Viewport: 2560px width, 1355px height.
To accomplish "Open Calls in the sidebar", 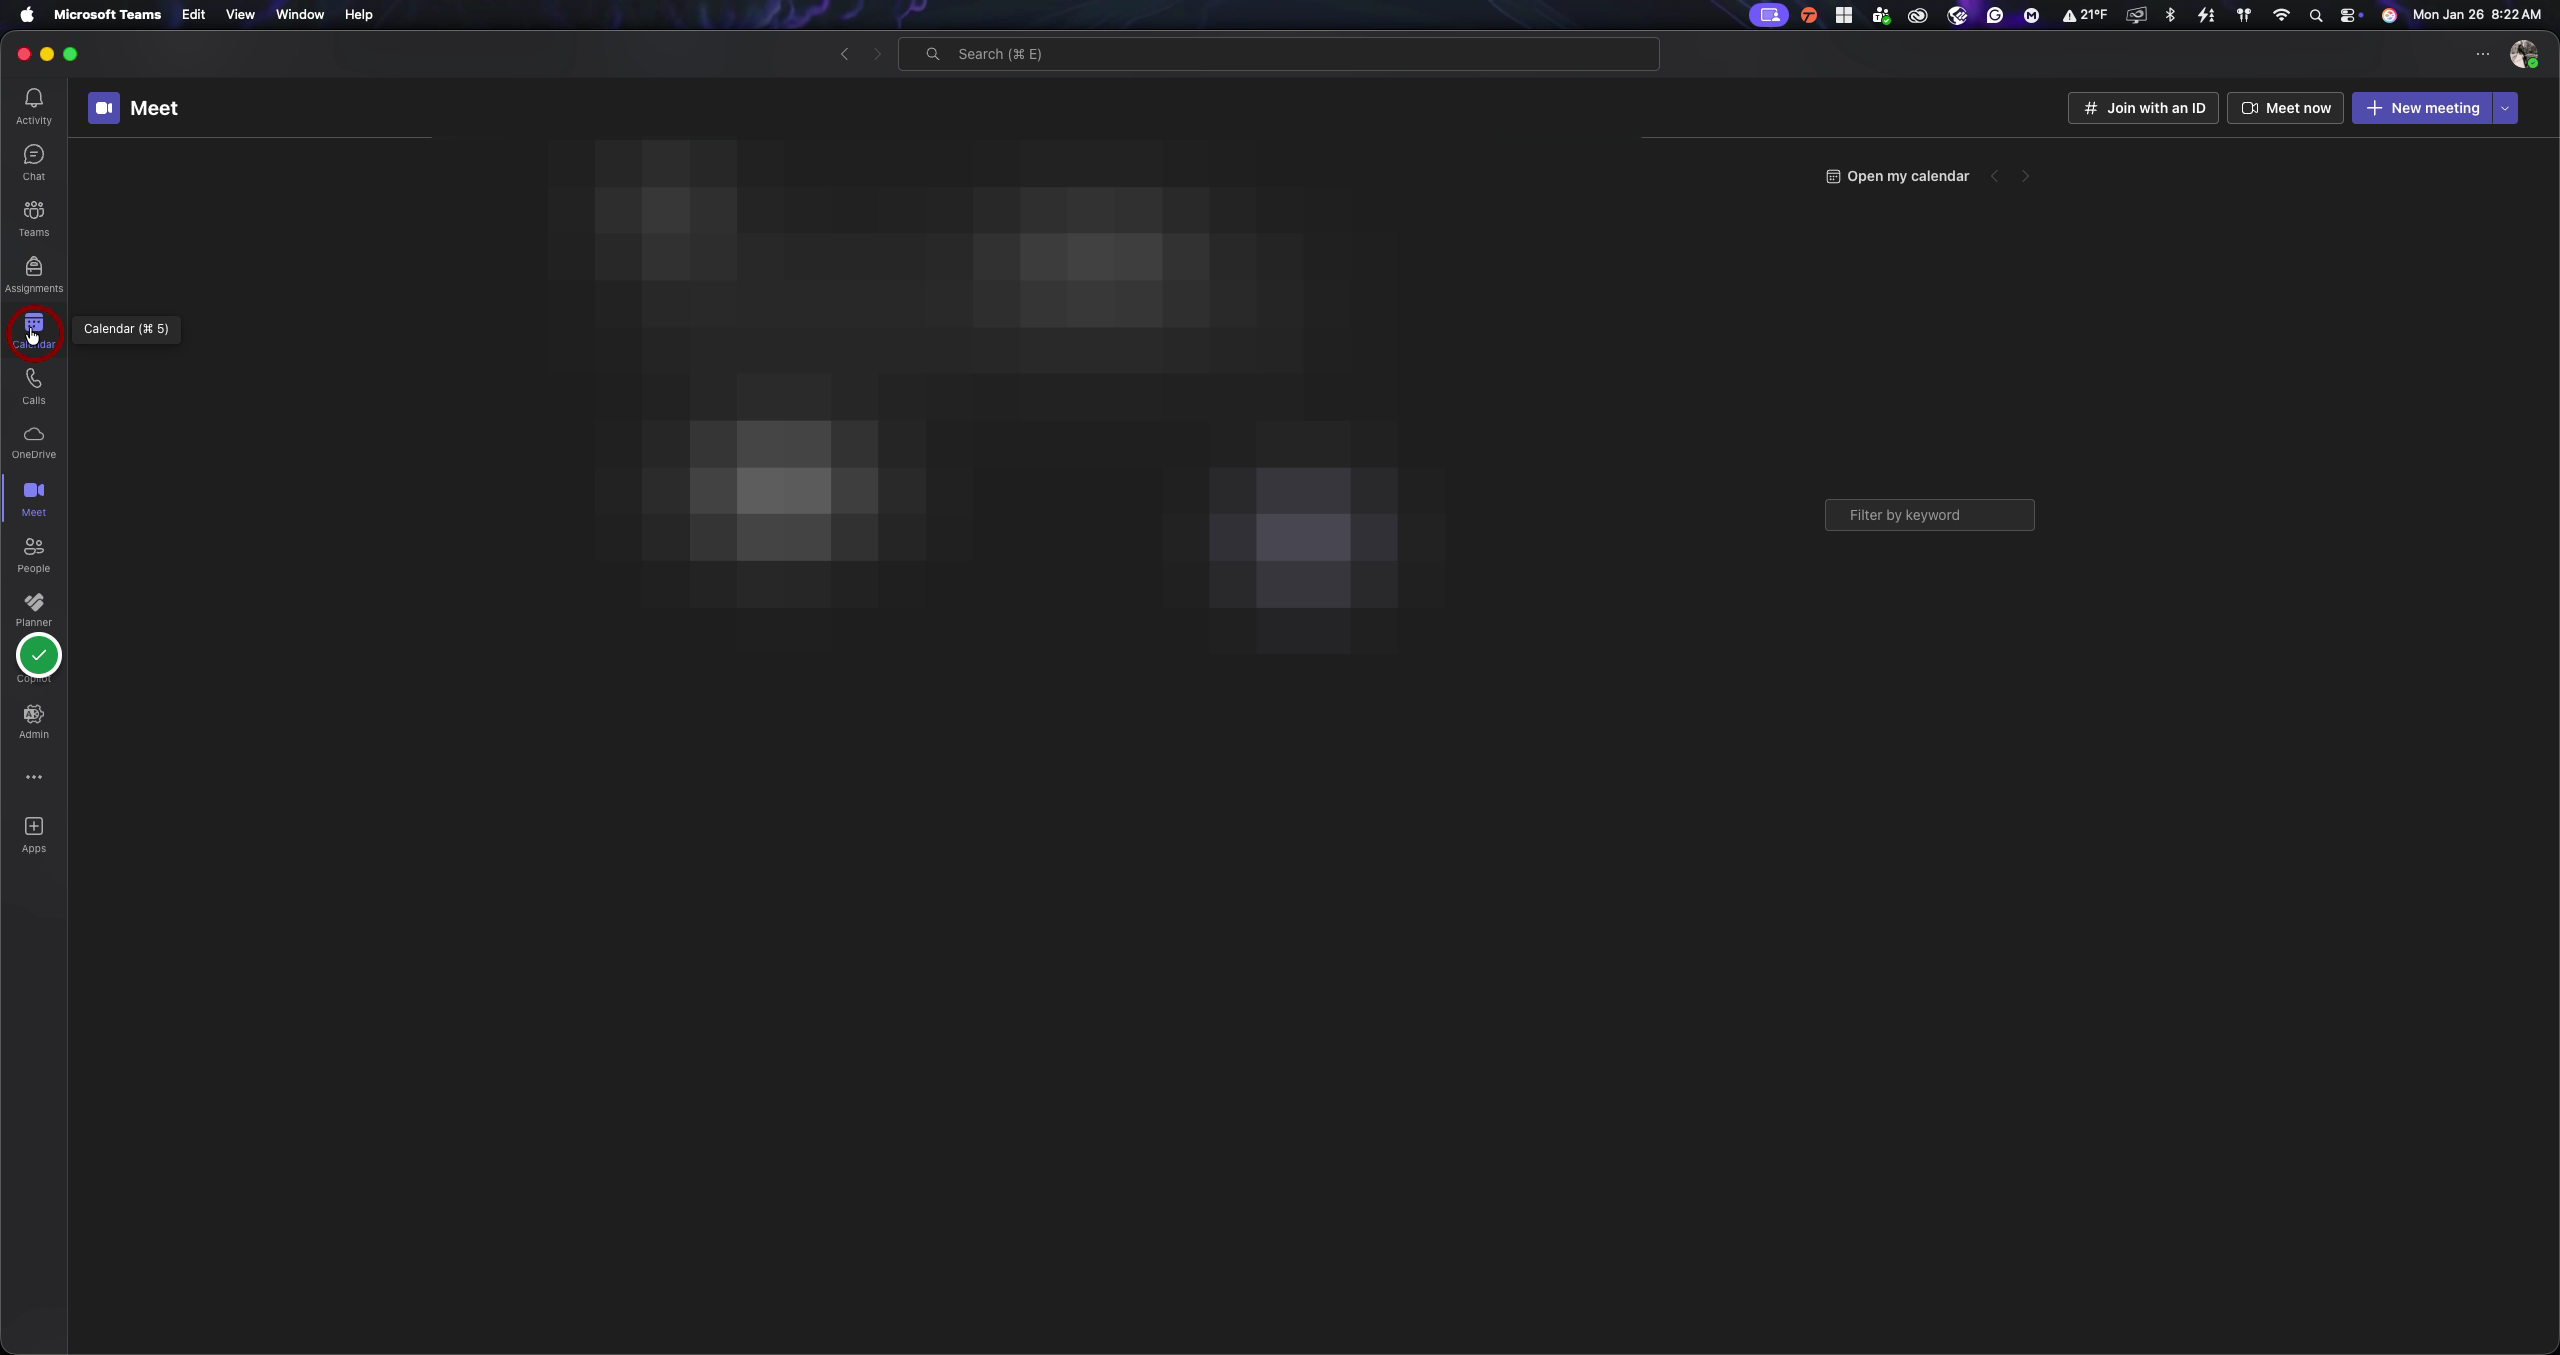I will (x=33, y=386).
